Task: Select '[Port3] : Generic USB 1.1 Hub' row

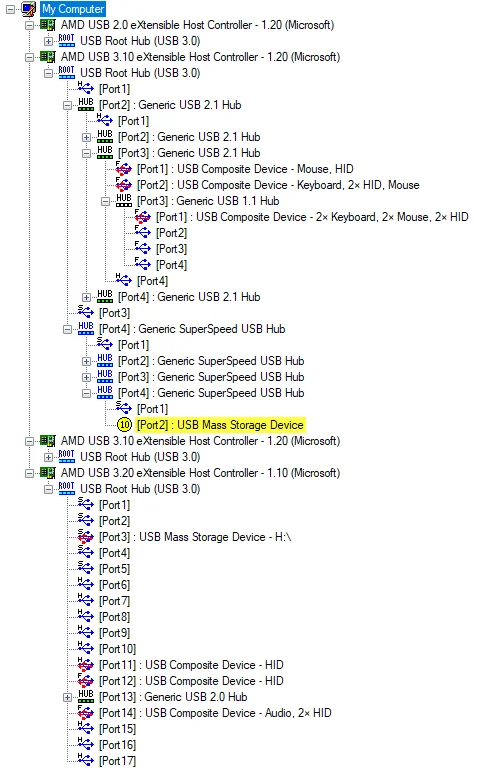Action: (x=208, y=201)
